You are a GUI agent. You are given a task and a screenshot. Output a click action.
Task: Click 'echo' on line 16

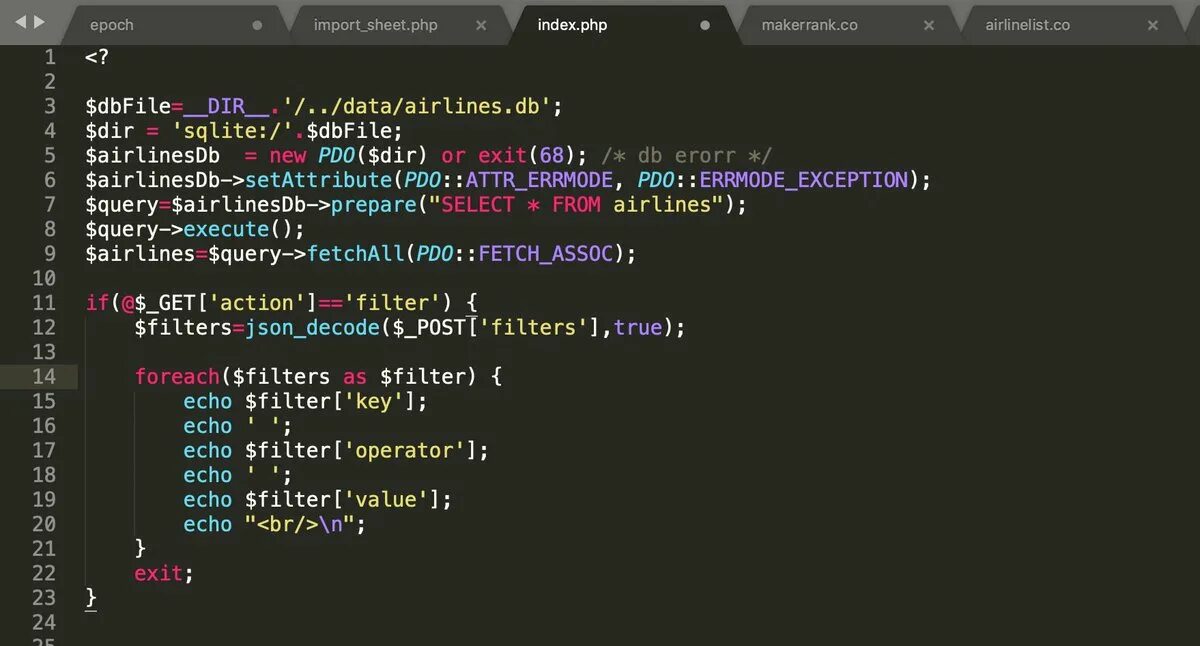click(208, 426)
